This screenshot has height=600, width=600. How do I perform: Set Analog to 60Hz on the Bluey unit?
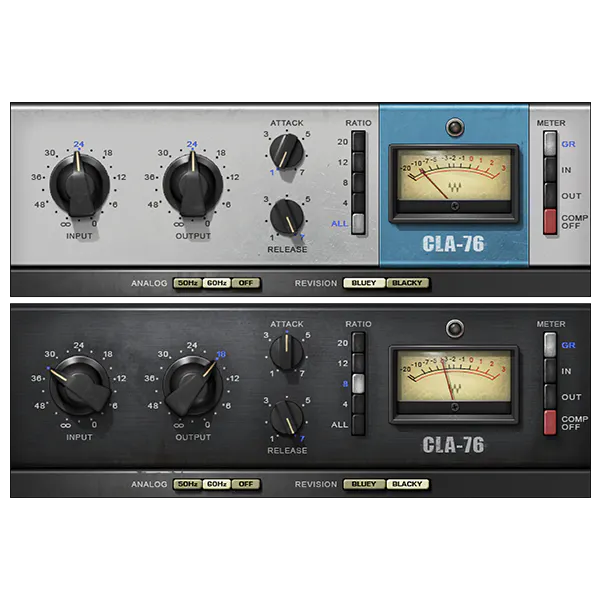click(x=217, y=283)
